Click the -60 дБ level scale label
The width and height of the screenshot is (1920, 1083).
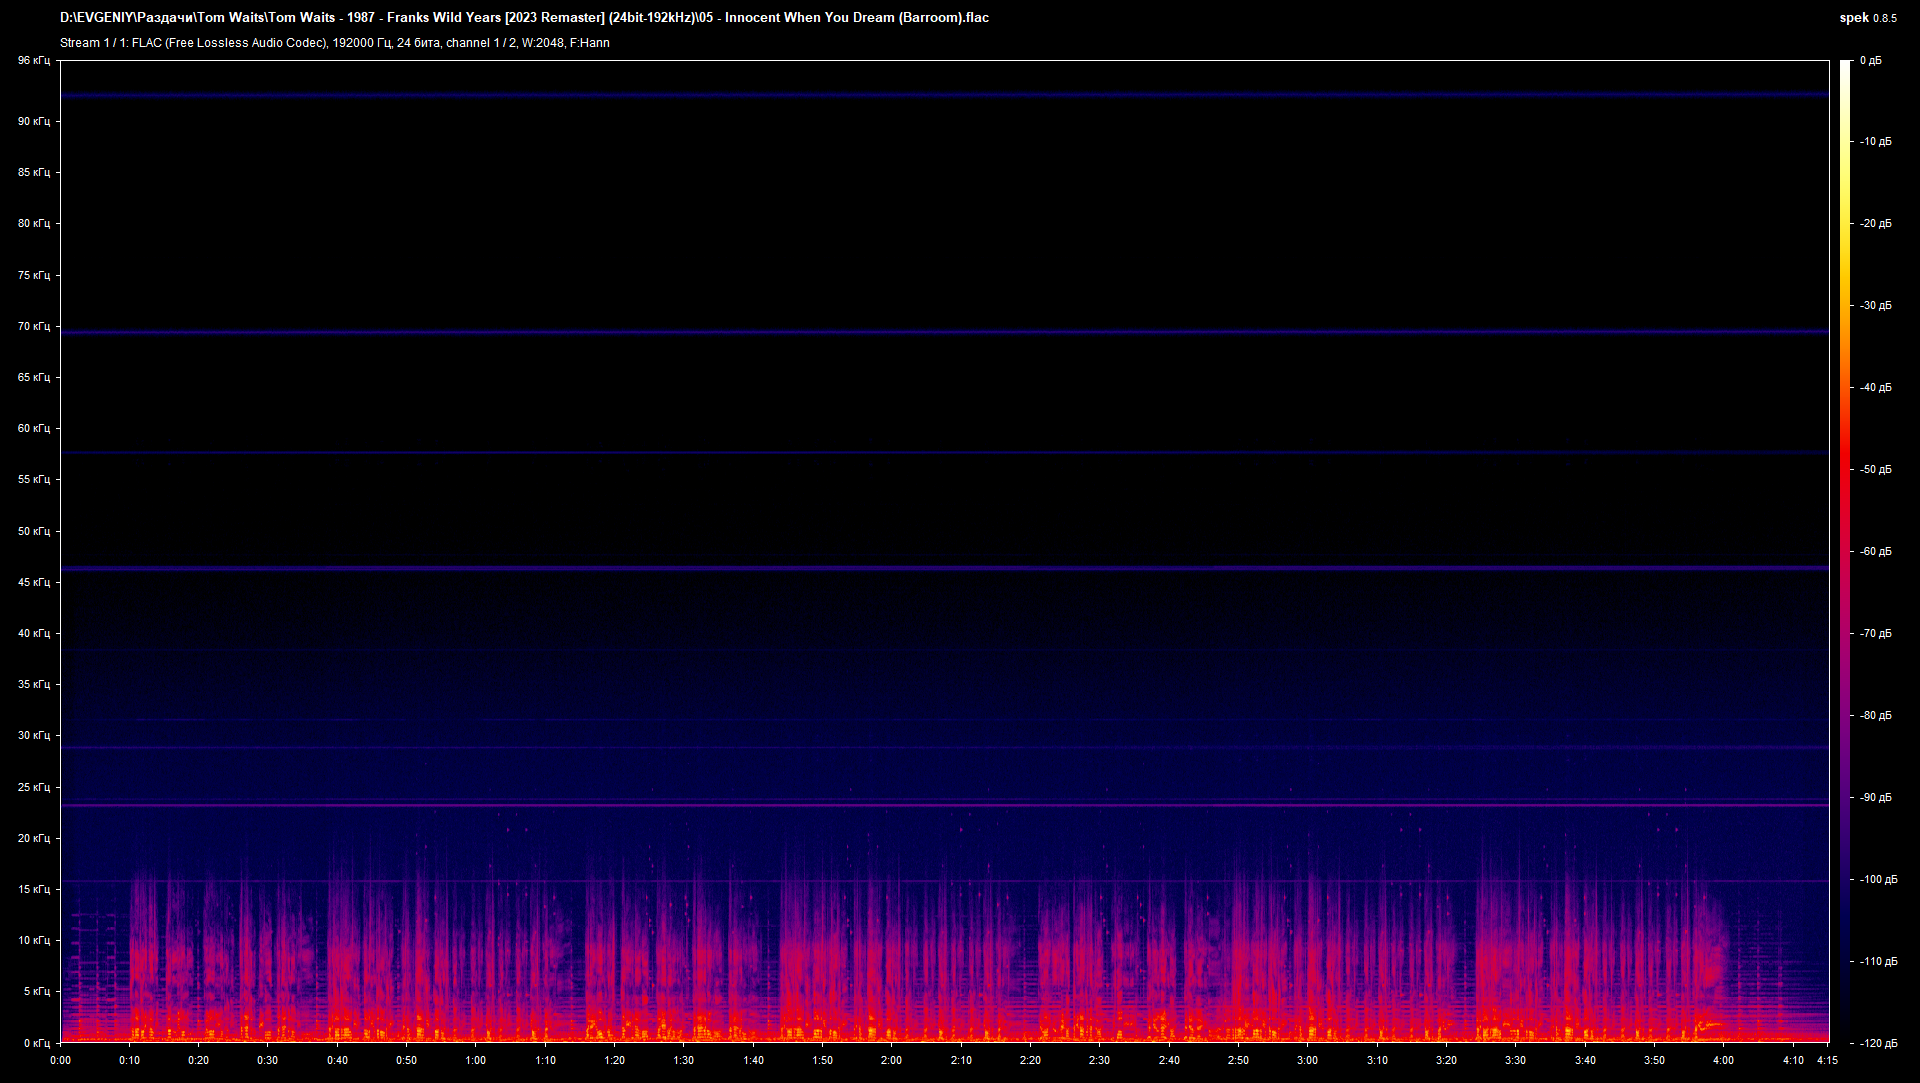click(1876, 552)
